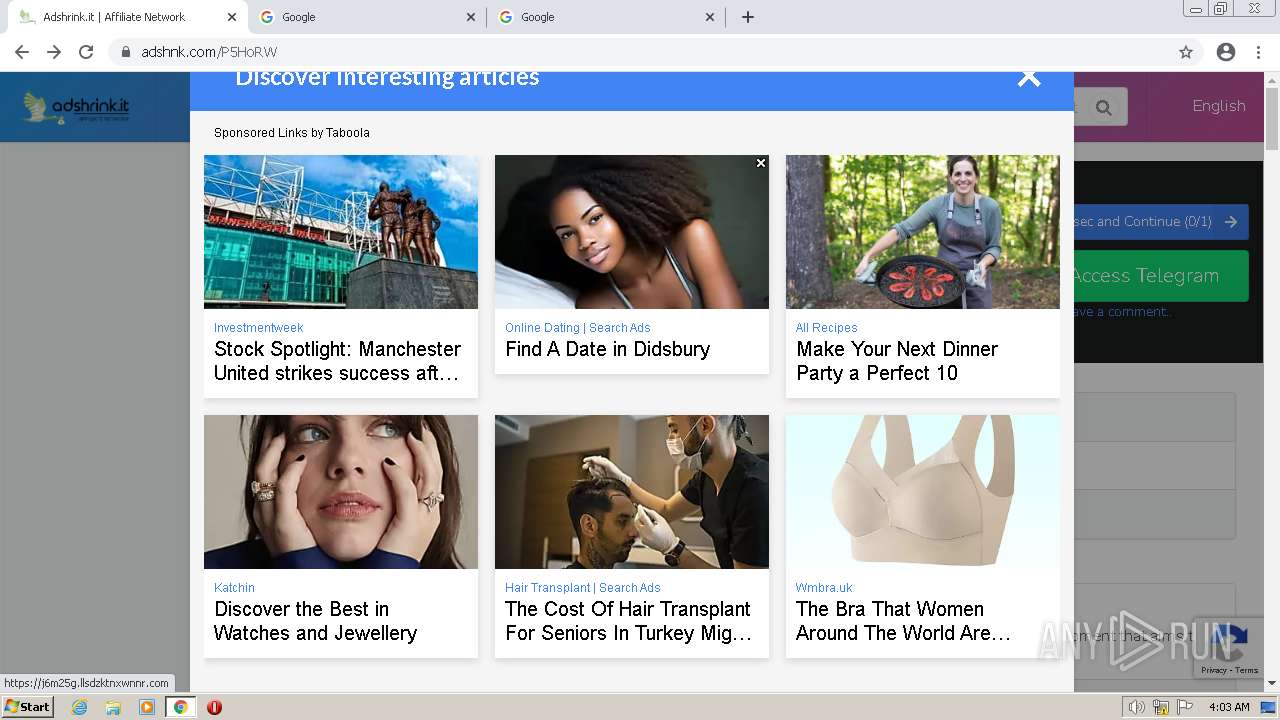This screenshot has height=720, width=1280.
Task: Click the Katchin source label
Action: [x=234, y=588]
